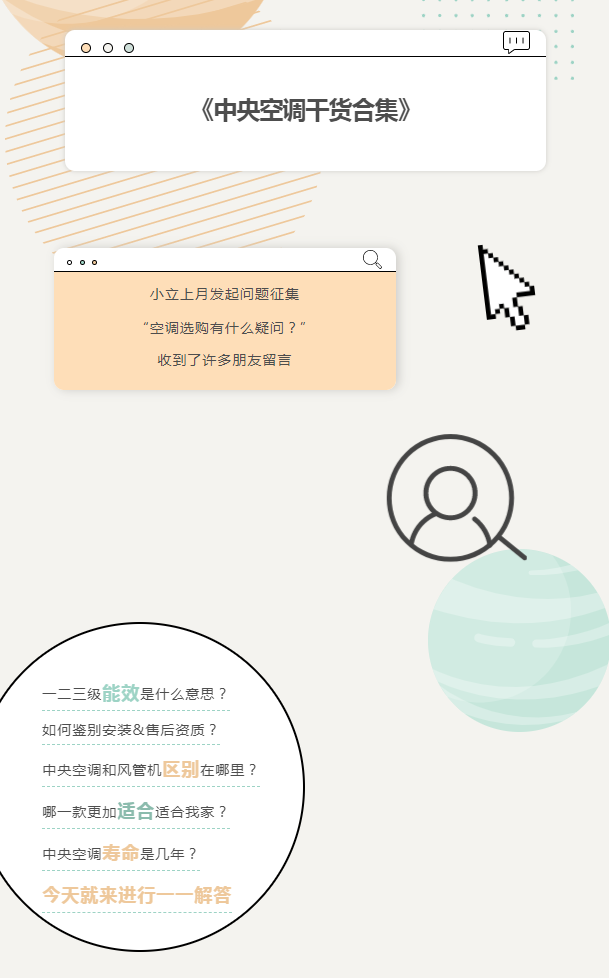Select the question 一二三级能效是什么意思？
Image resolution: width=609 pixels, height=978 pixels.
(x=135, y=694)
